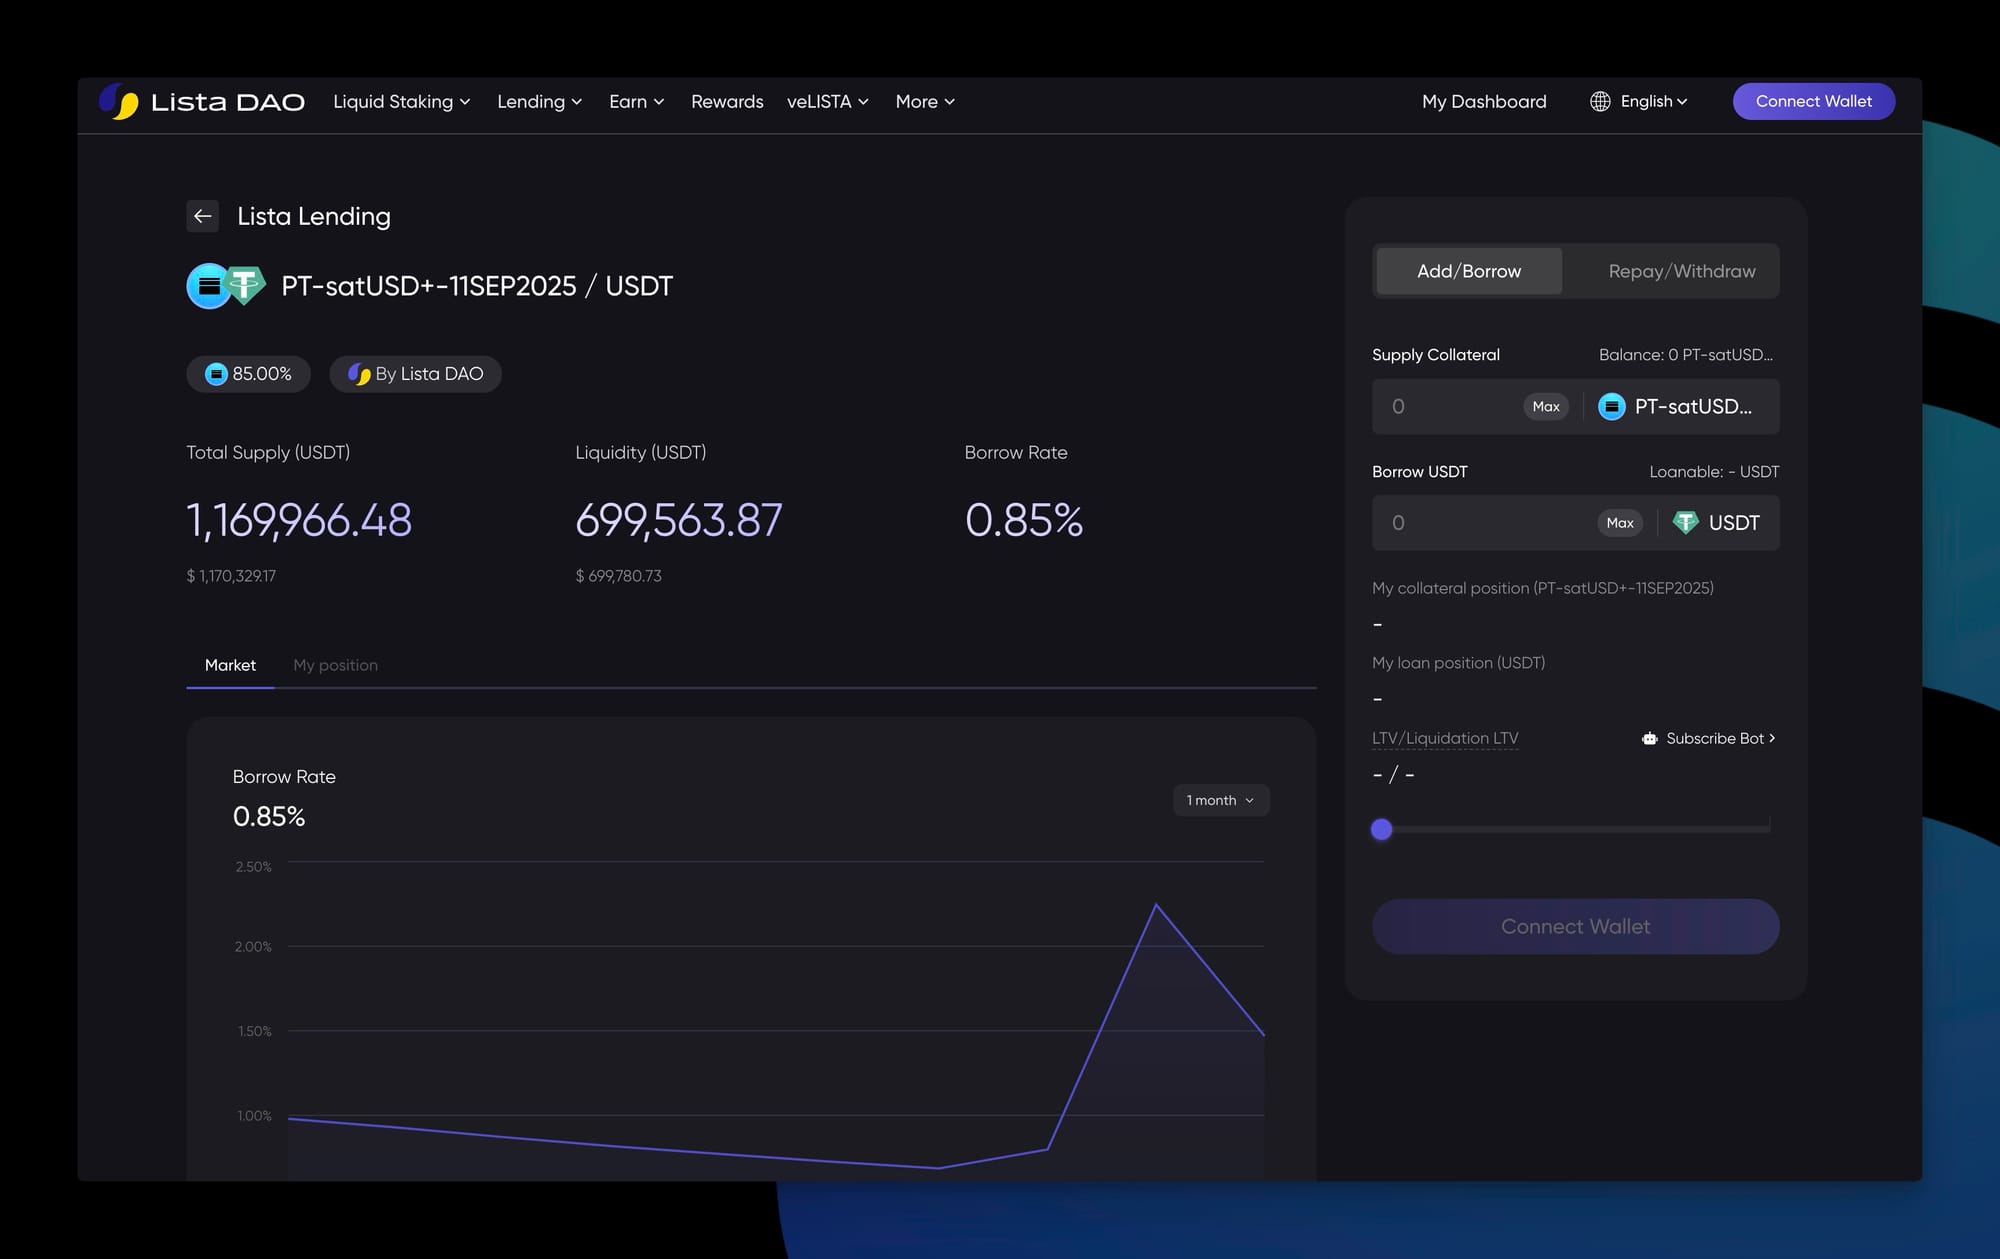Image resolution: width=2000 pixels, height=1259 pixels.
Task: Click the PT-satUSD token icon in collateral field
Action: coord(1611,407)
